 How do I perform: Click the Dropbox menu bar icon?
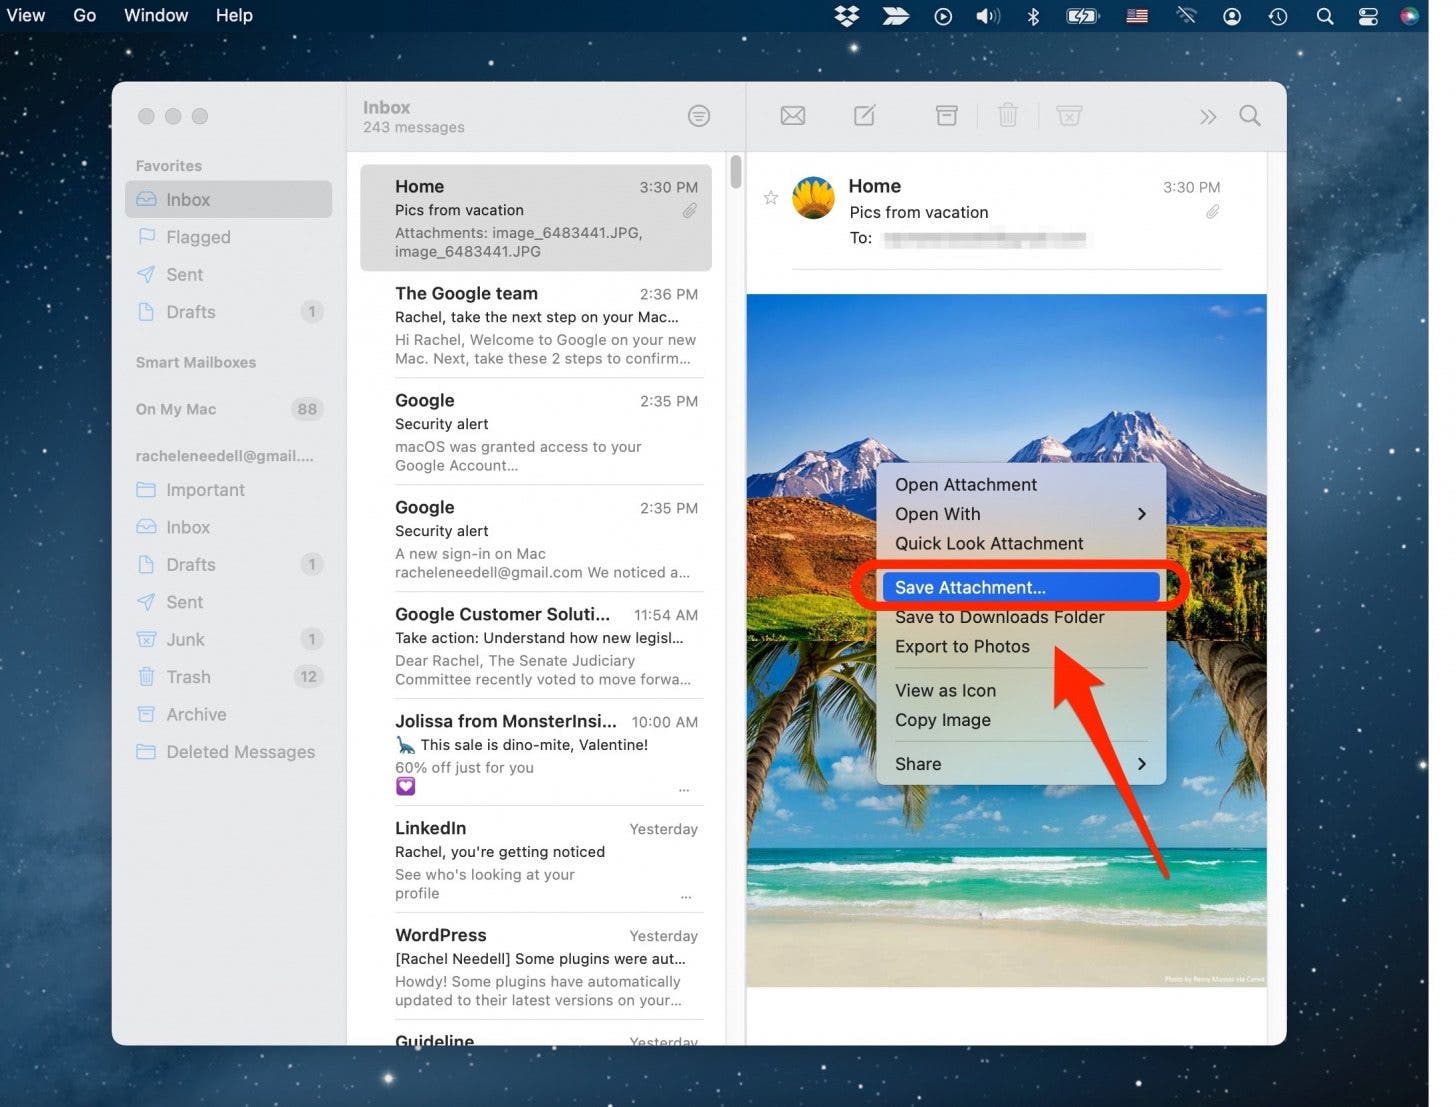coord(846,16)
